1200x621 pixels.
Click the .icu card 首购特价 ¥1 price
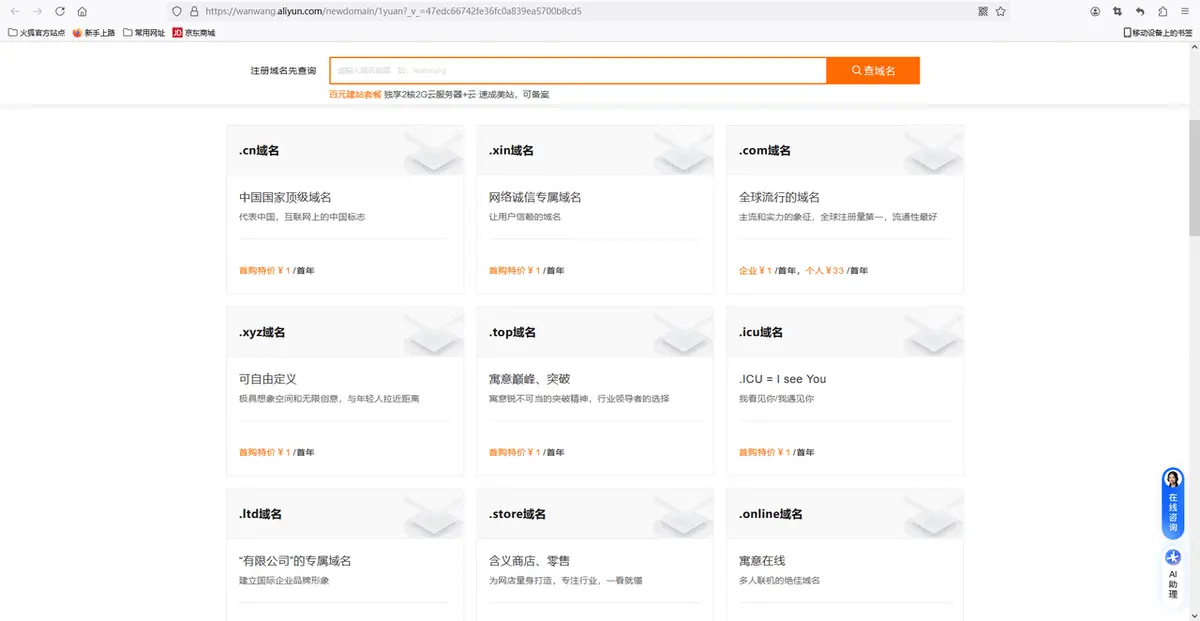764,453
